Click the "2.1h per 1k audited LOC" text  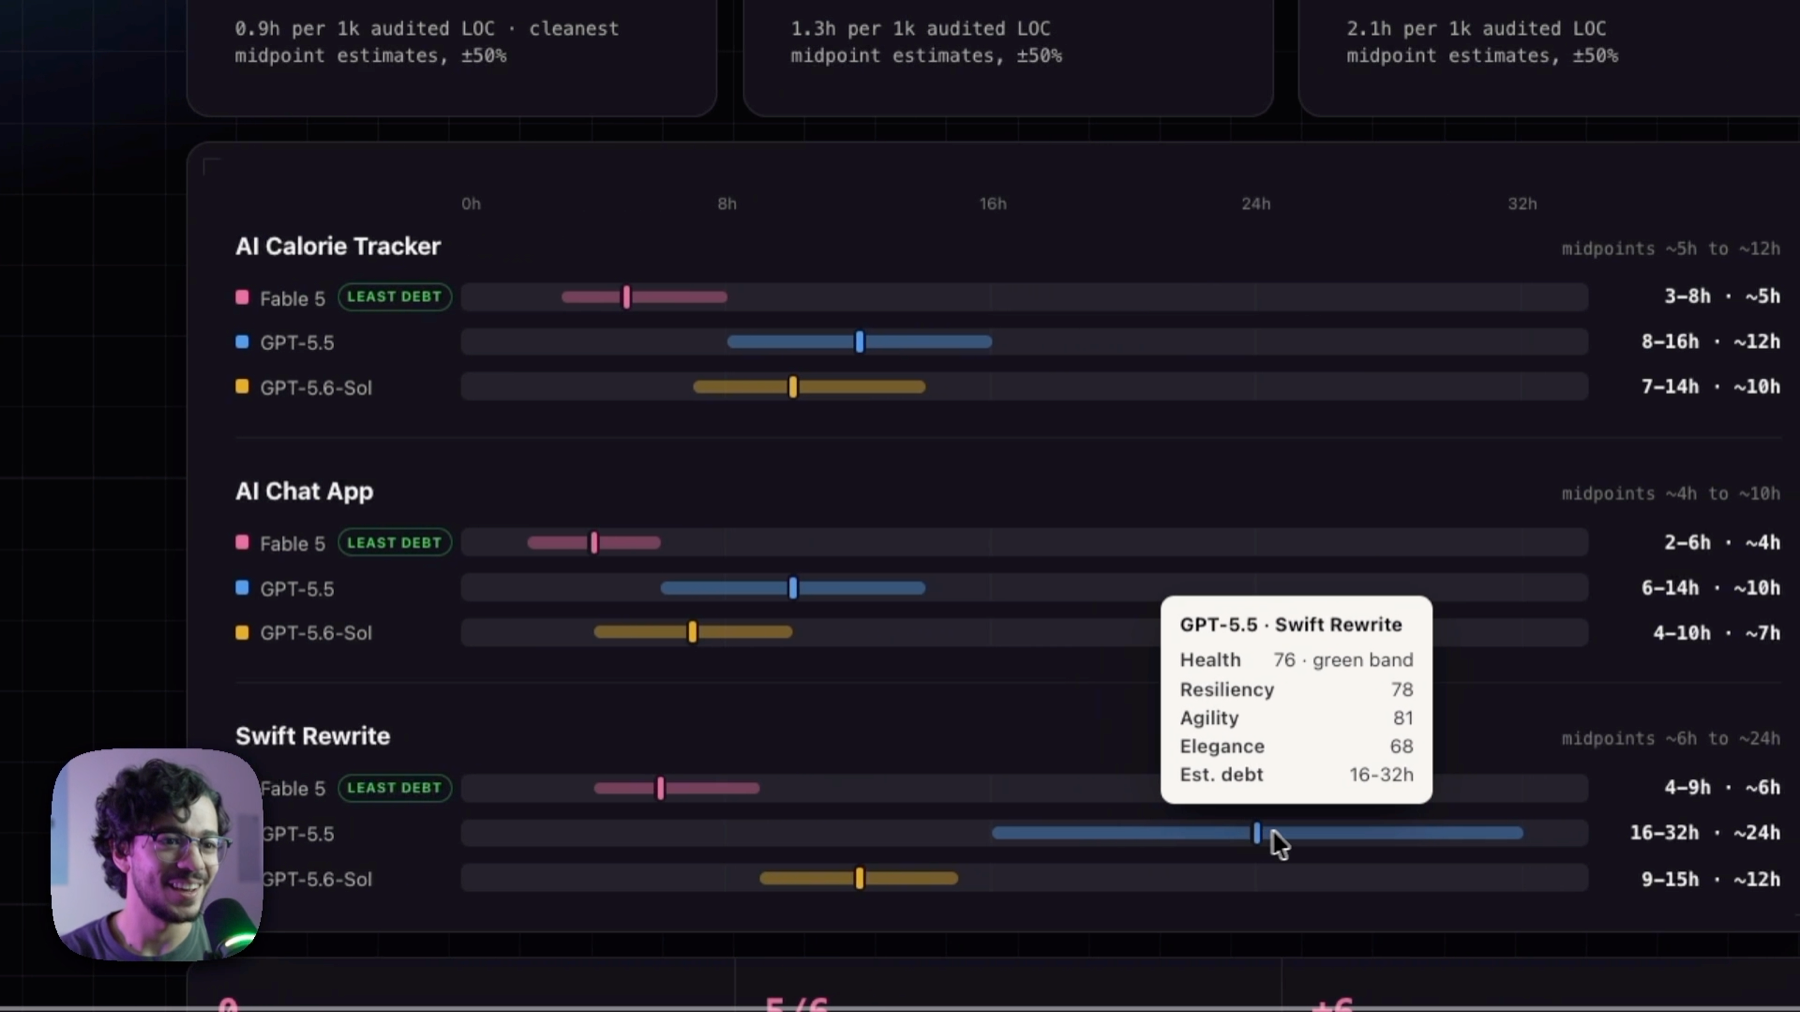tap(1476, 29)
